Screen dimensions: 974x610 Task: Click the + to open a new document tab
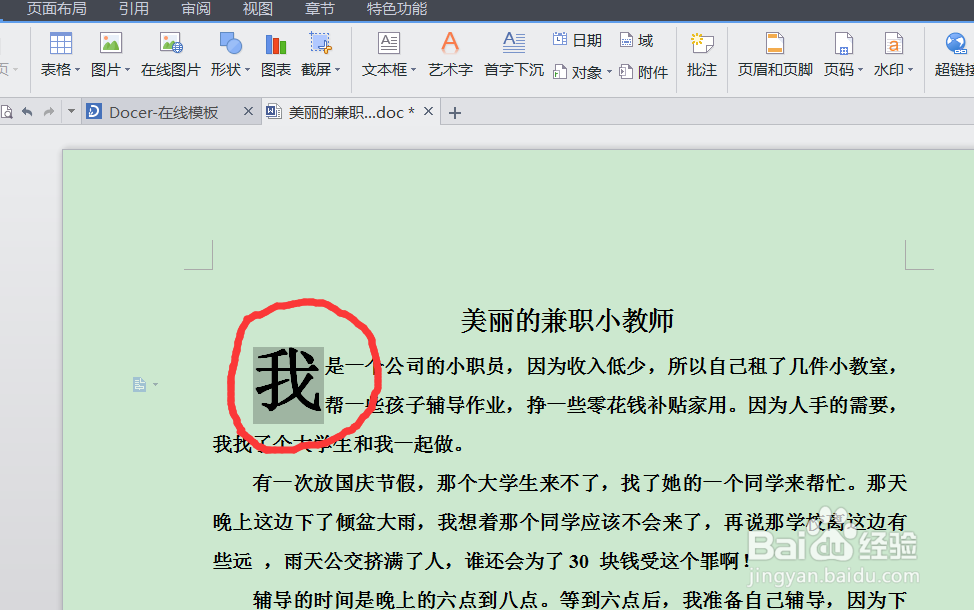(x=456, y=112)
